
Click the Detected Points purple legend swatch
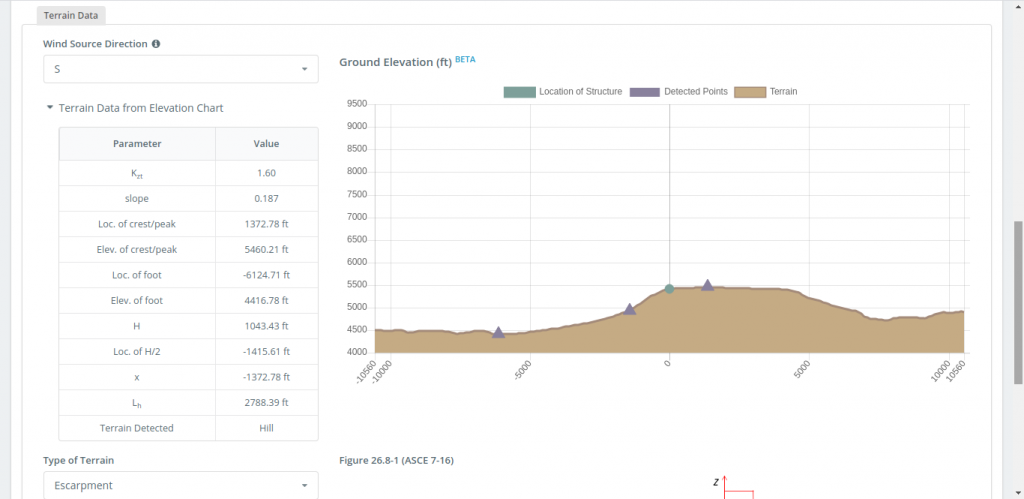tap(644, 92)
